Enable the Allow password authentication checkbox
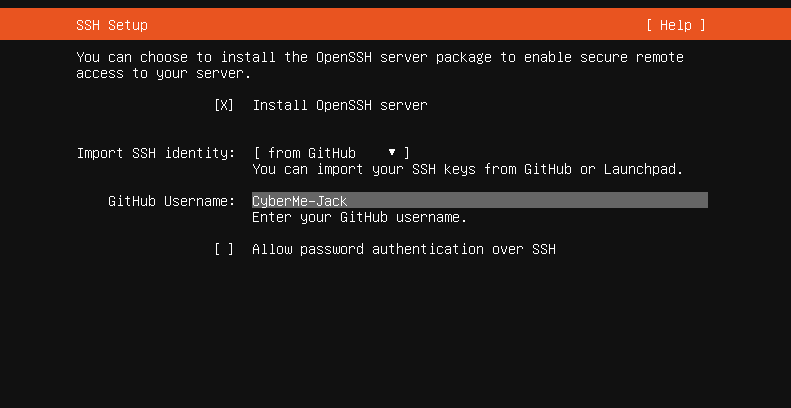Viewport: 791px width, 408px height. pos(224,249)
